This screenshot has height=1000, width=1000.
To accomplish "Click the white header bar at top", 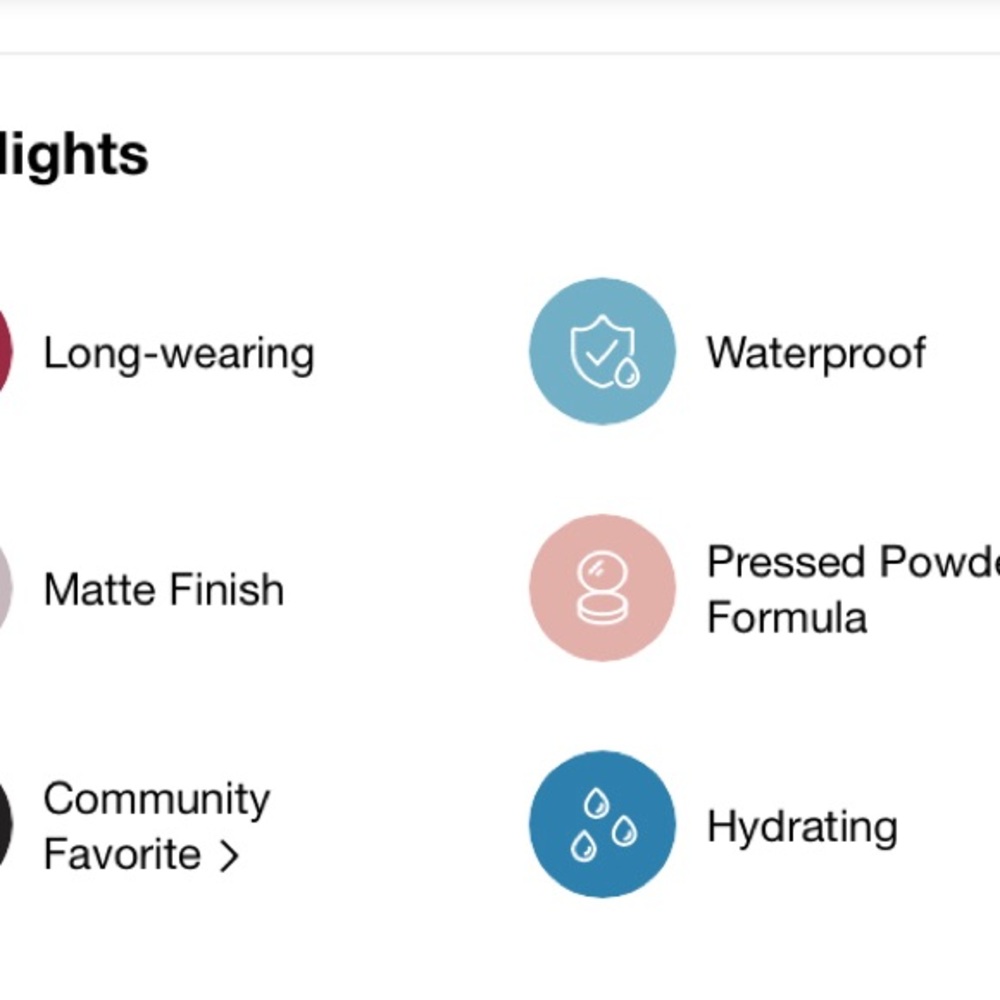I will [x=500, y=26].
